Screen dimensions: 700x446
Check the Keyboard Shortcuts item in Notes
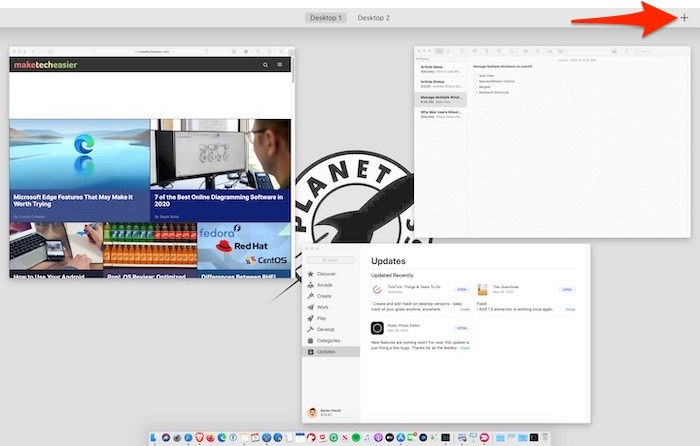click(475, 92)
